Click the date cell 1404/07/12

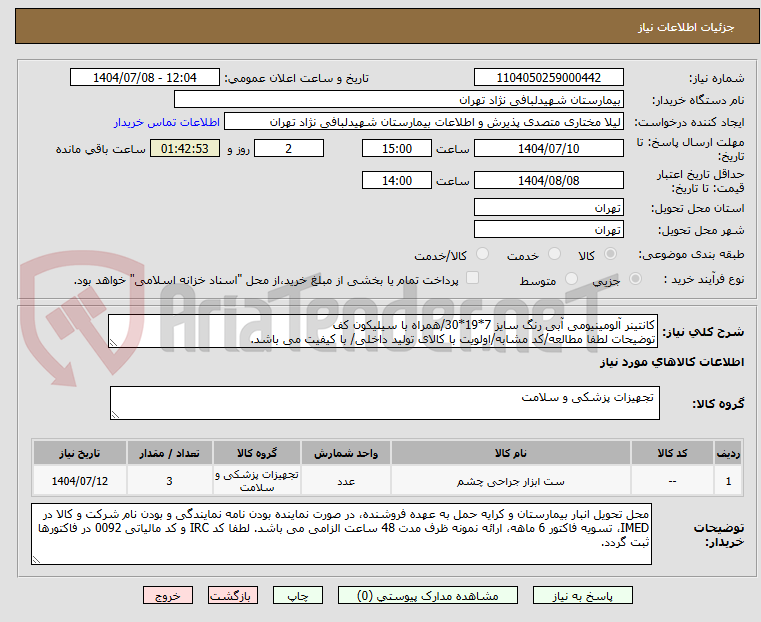click(x=80, y=481)
